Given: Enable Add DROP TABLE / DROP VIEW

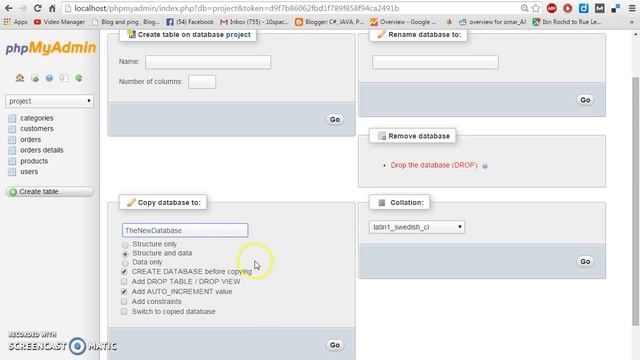Looking at the screenshot, I should pyautogui.click(x=124, y=282).
